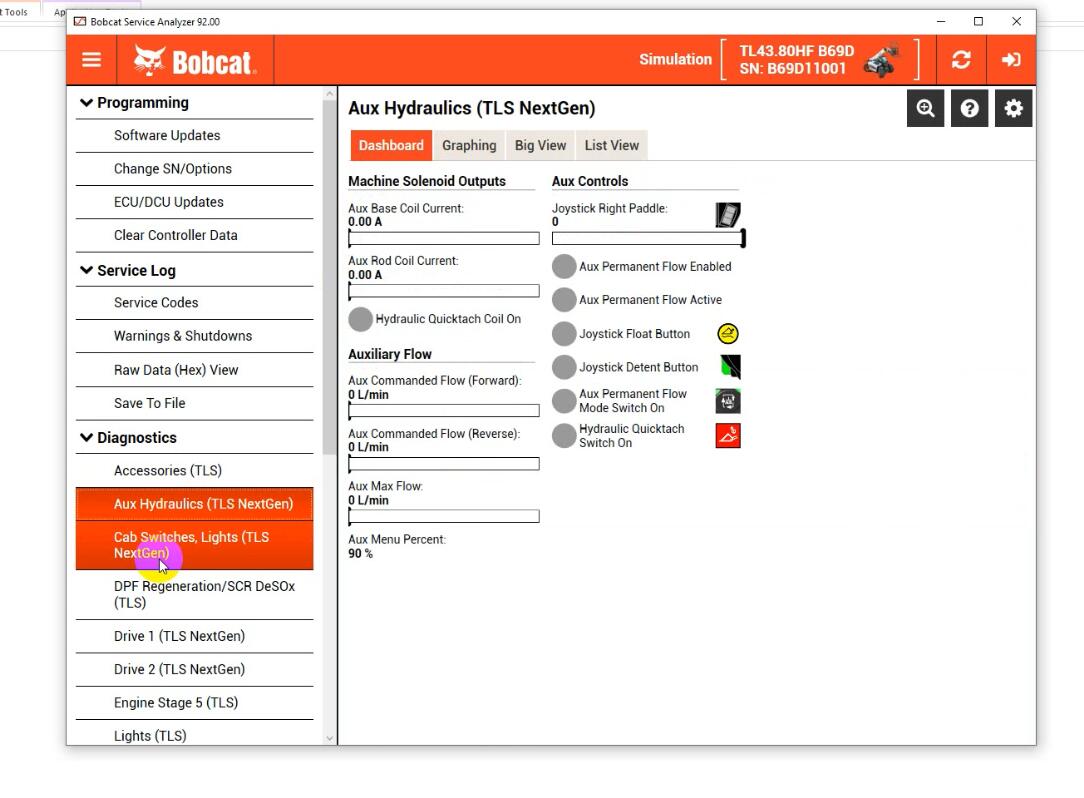
Task: Click the Aux Max Flow bar
Action: coord(444,517)
